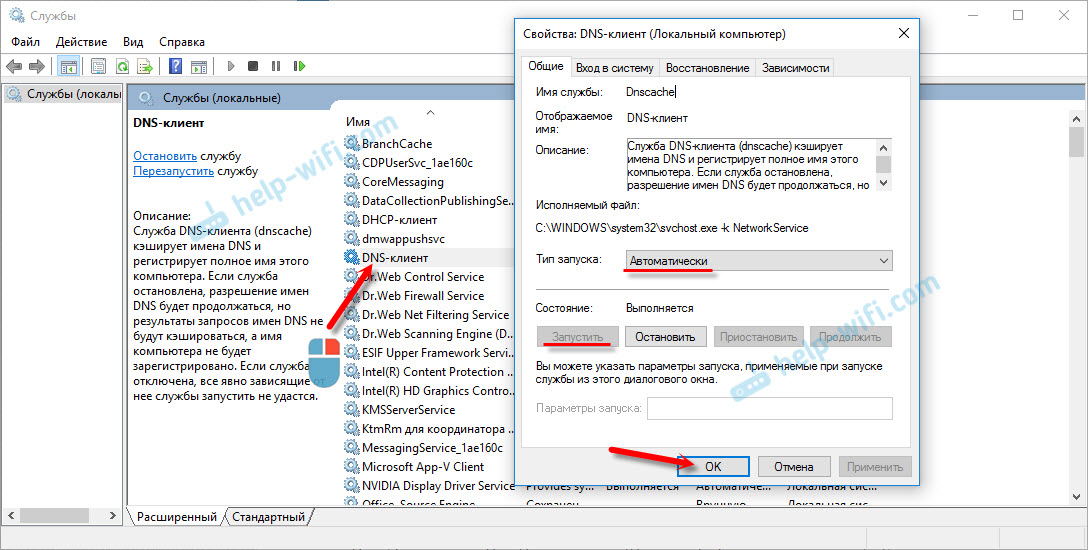Click the Stop Service square toolbar icon
Screen dimensions: 1088x550
[x=253, y=66]
